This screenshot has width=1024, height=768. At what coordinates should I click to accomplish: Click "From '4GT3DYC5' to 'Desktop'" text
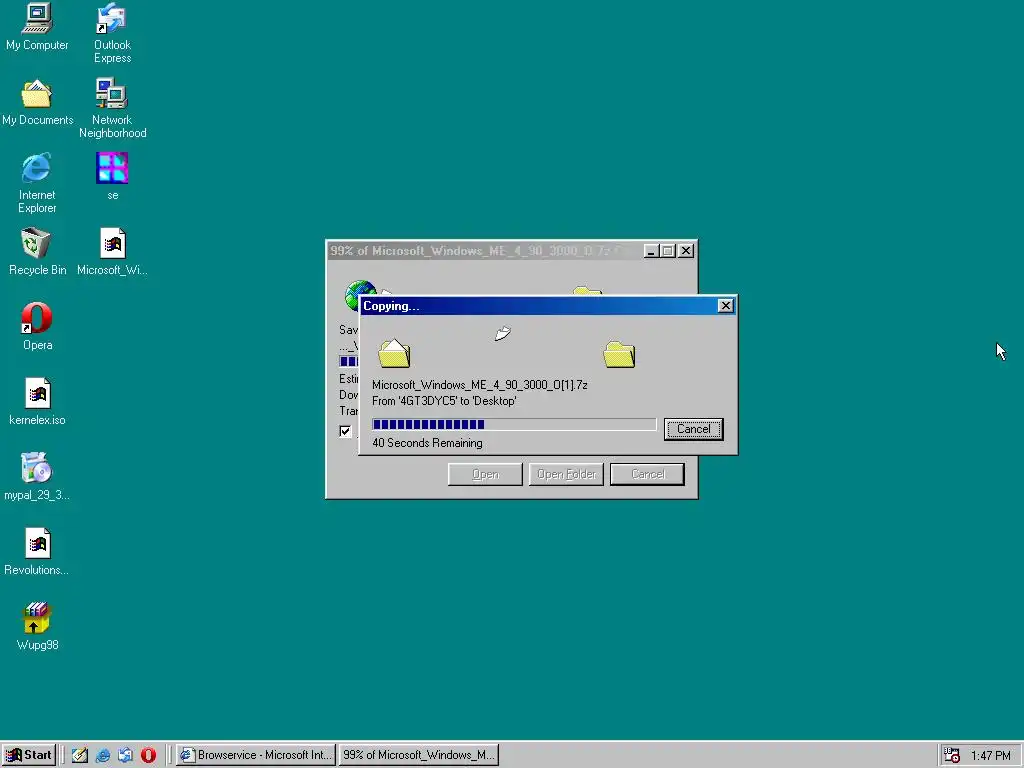(x=444, y=401)
